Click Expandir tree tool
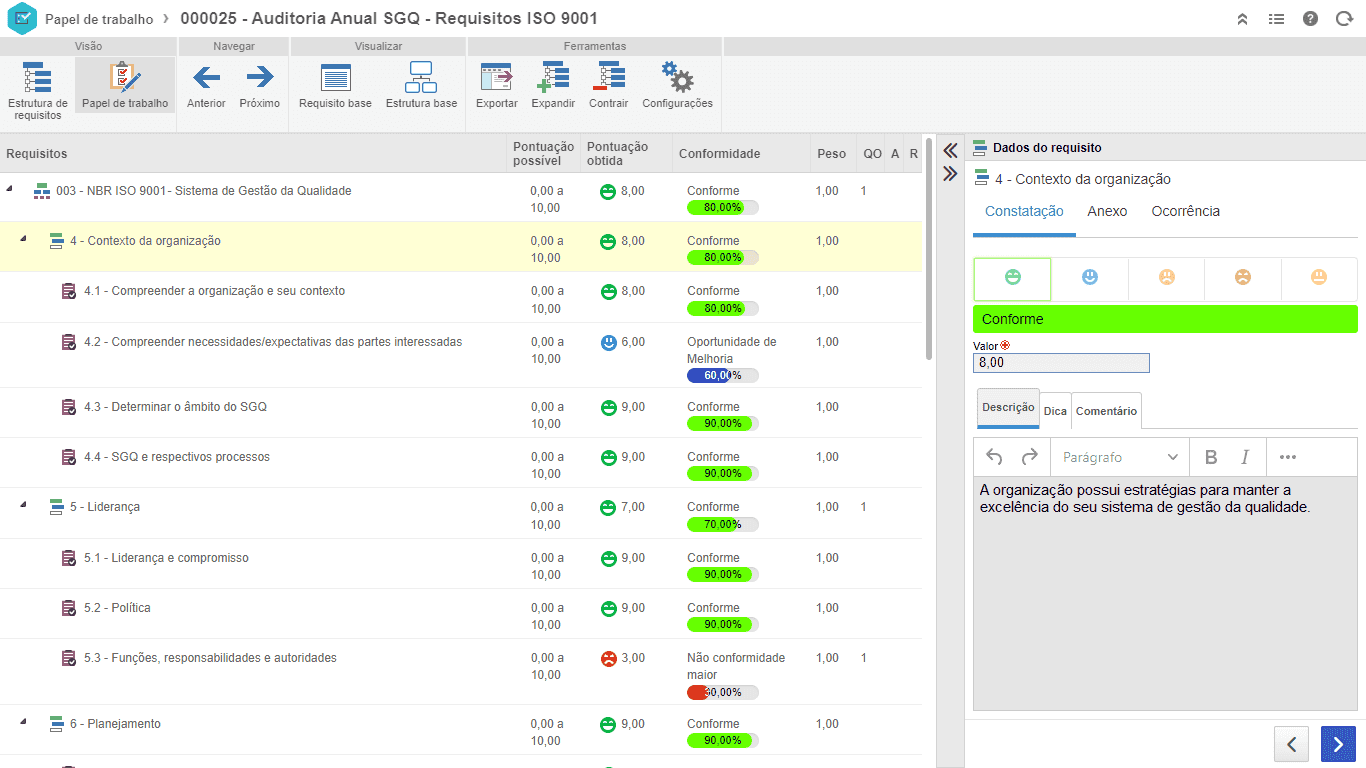The width and height of the screenshot is (1366, 768). pos(553,85)
